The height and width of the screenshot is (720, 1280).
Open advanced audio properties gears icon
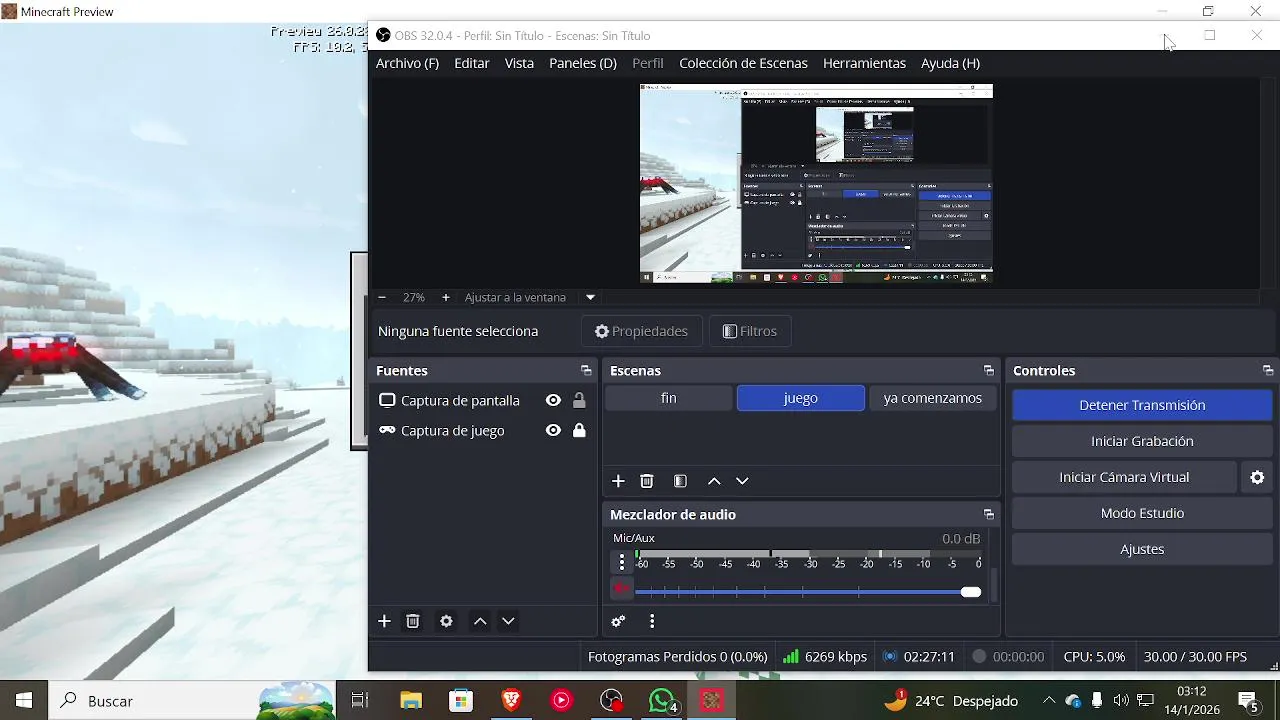point(618,621)
